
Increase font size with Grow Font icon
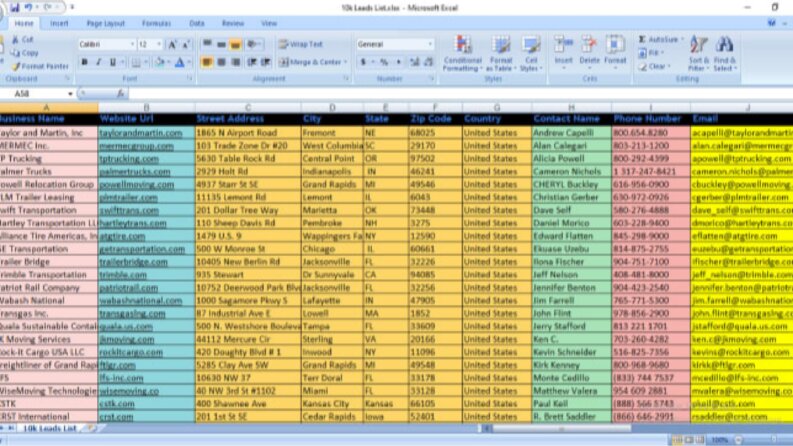click(x=172, y=44)
